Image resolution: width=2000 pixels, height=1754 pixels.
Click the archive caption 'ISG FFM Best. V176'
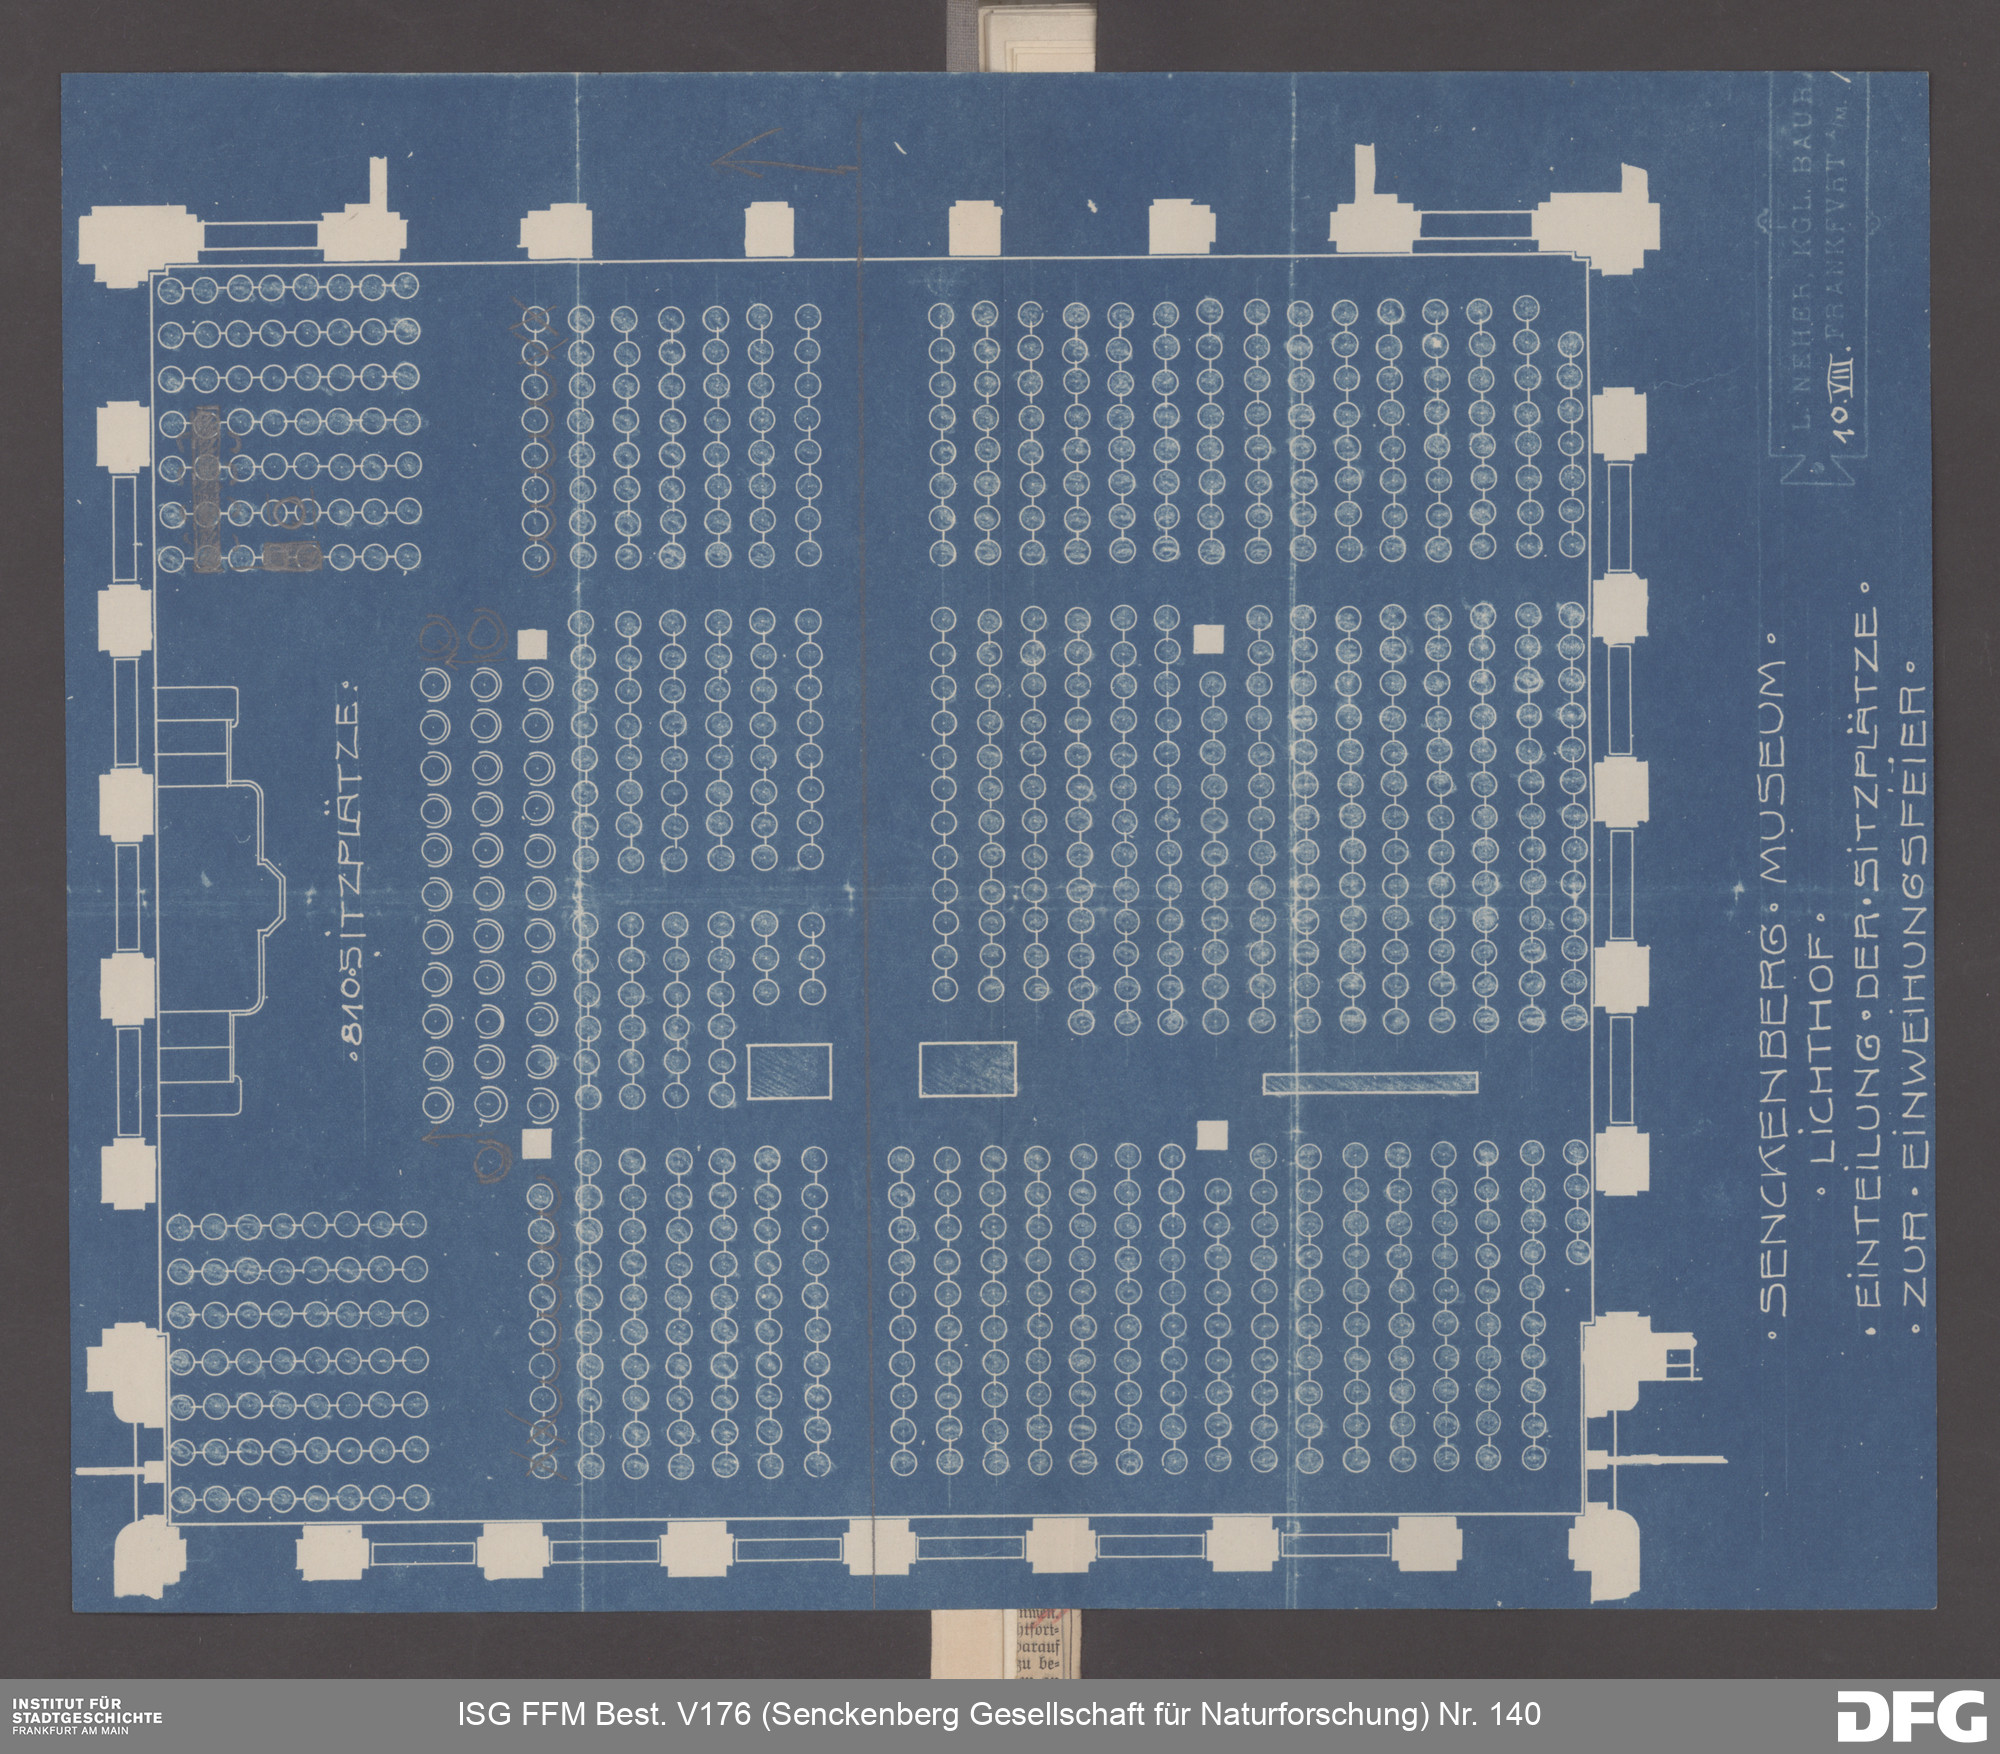tap(998, 1714)
